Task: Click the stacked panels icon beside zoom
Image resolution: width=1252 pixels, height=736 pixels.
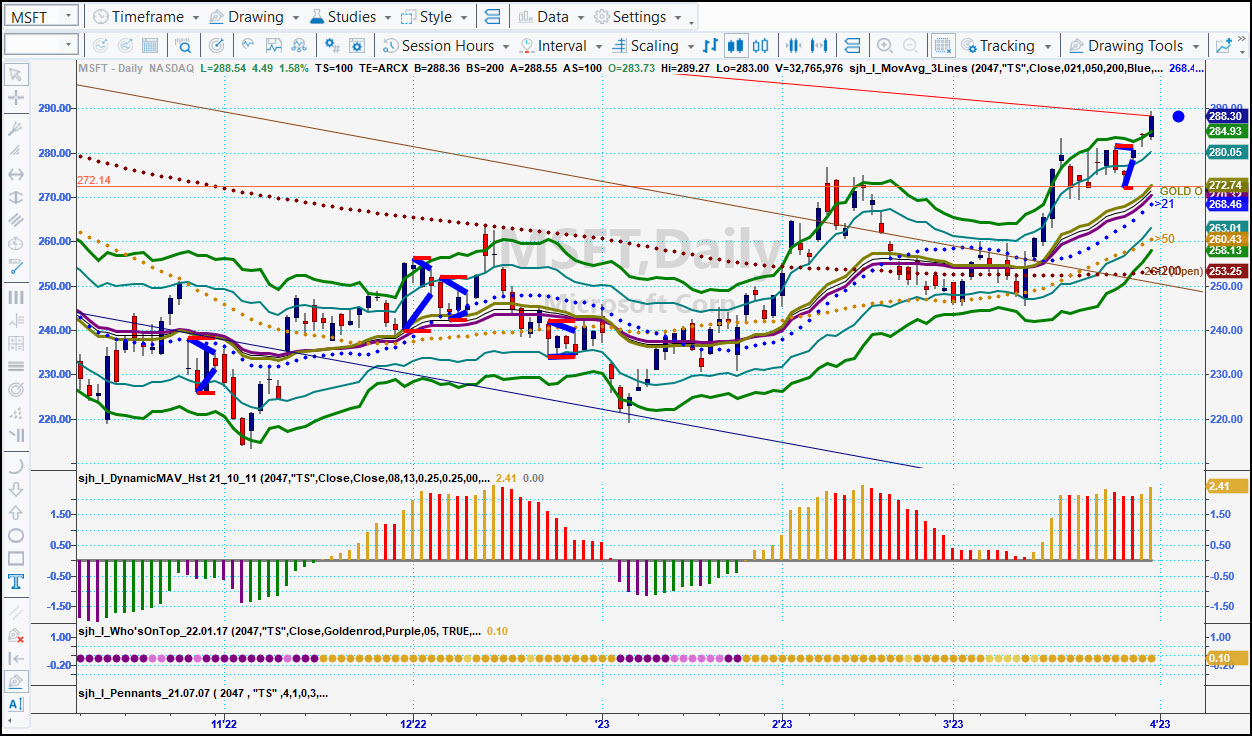Action: pos(852,45)
